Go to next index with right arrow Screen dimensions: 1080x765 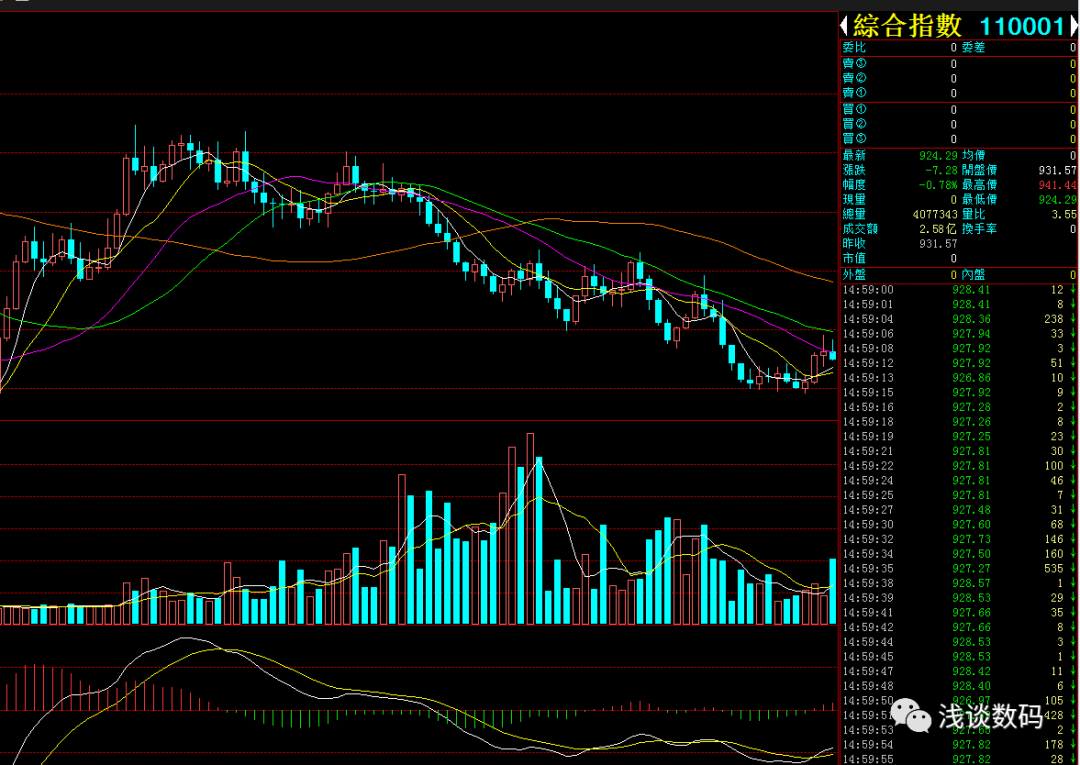(1074, 27)
